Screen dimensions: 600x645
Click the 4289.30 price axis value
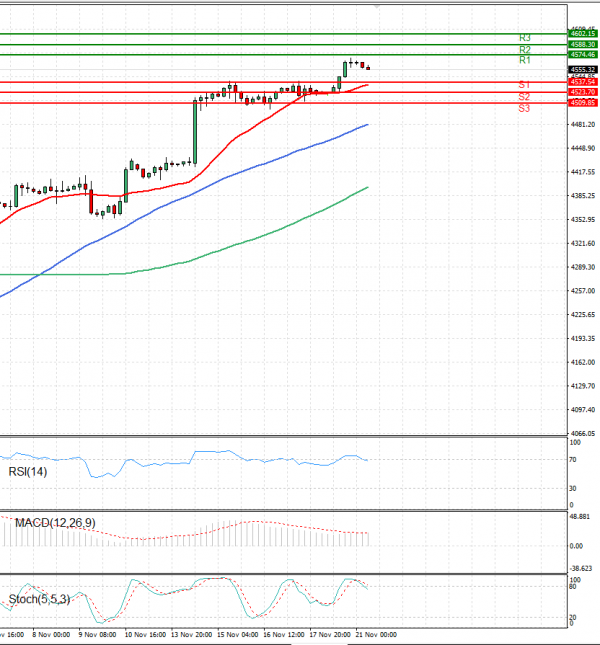point(583,267)
